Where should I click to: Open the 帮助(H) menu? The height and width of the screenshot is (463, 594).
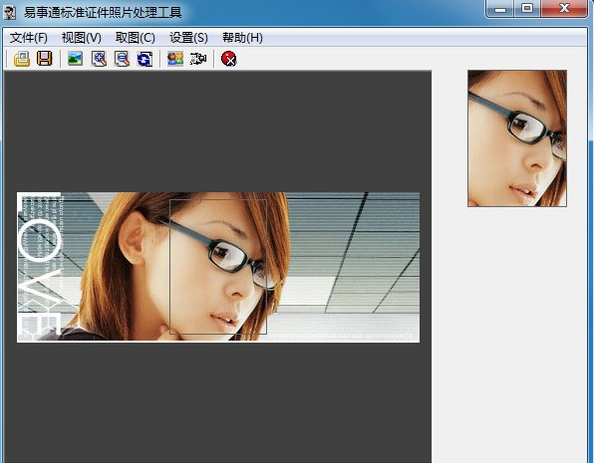(x=242, y=38)
